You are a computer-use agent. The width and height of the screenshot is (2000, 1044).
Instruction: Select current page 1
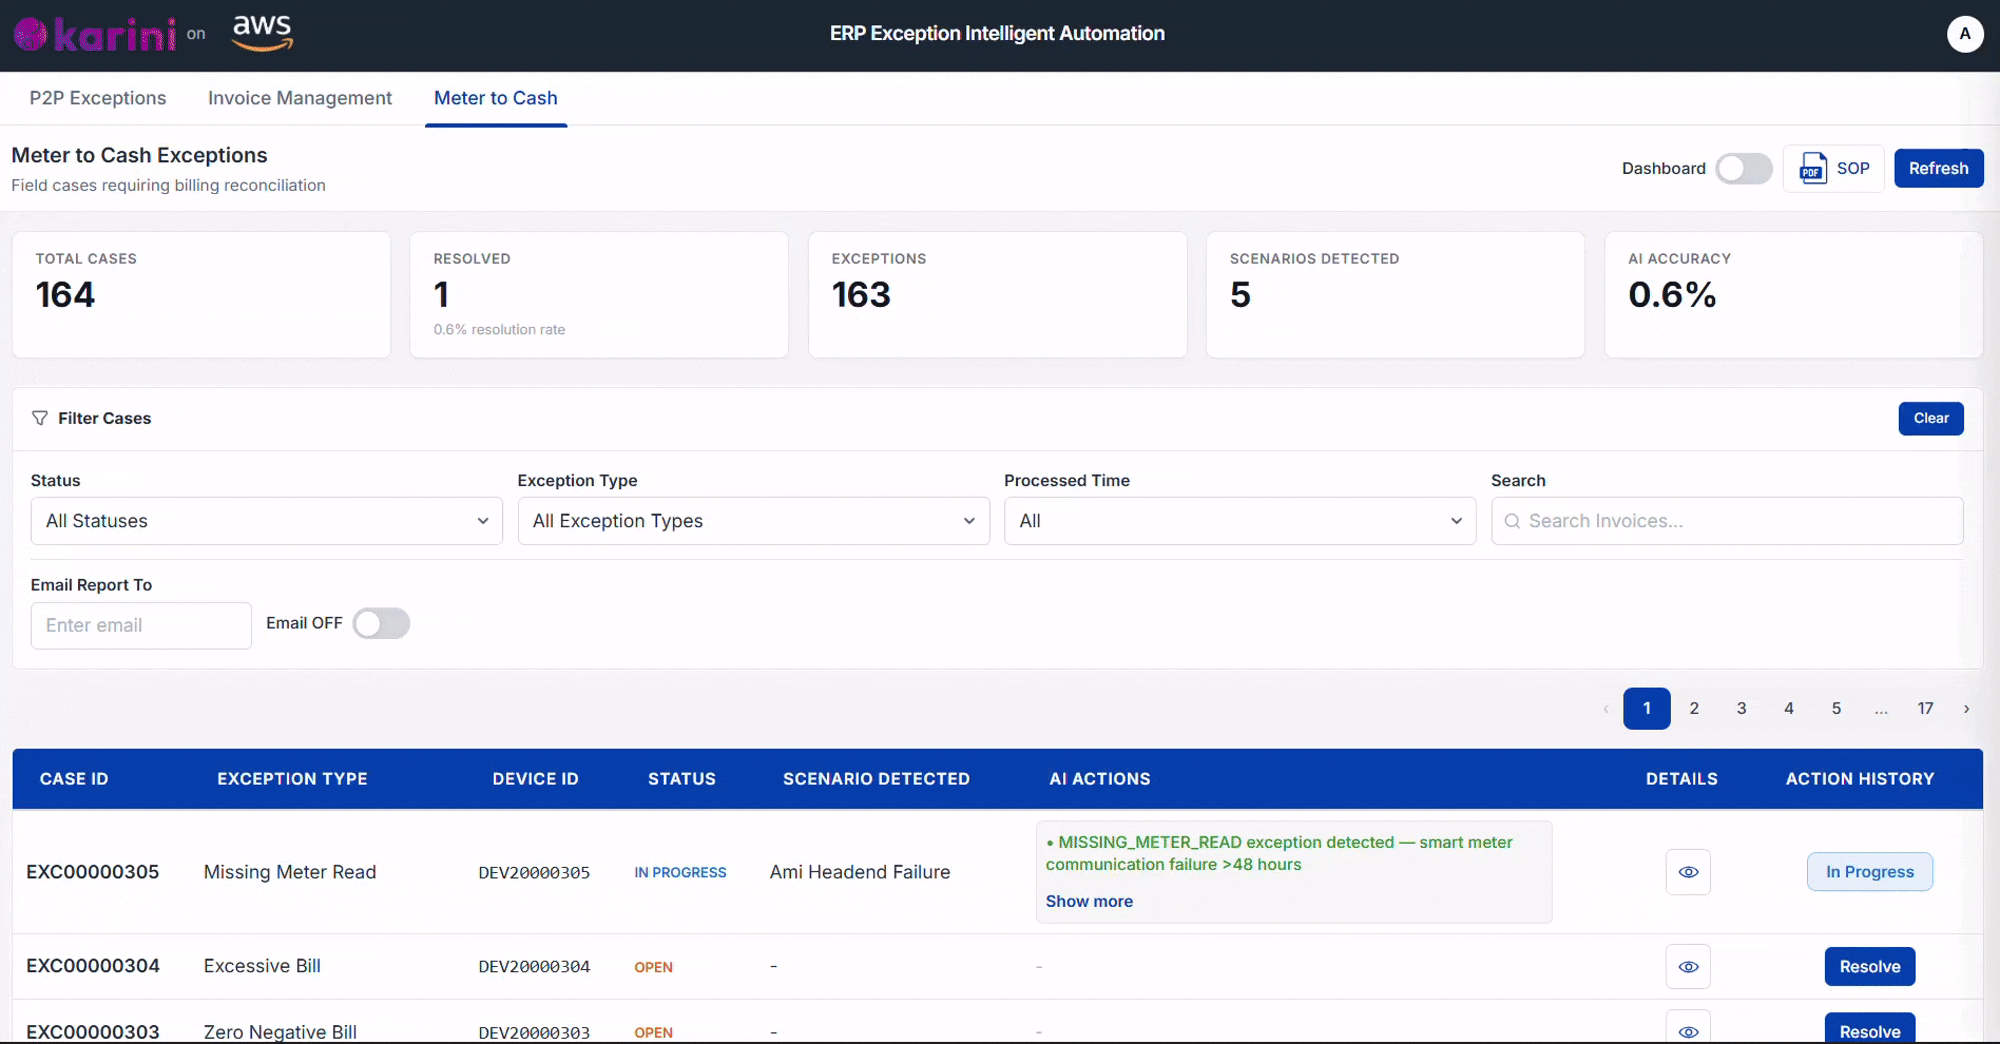[x=1647, y=708]
